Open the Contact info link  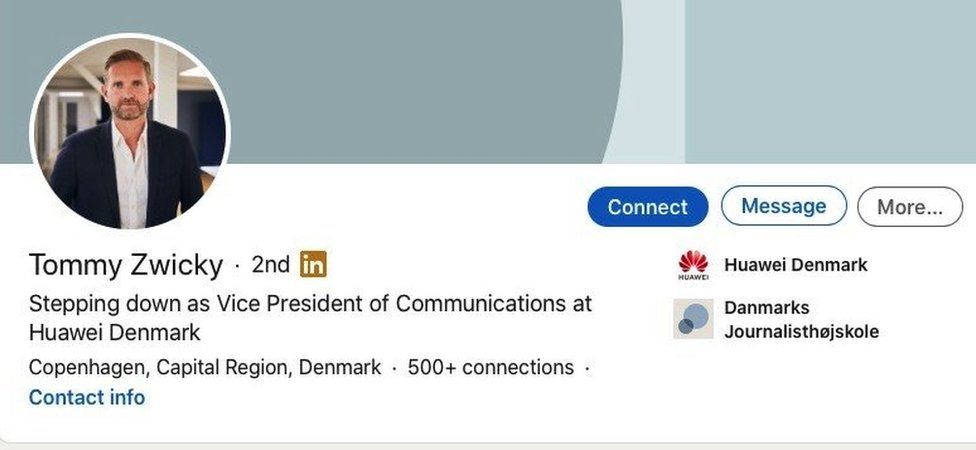87,398
